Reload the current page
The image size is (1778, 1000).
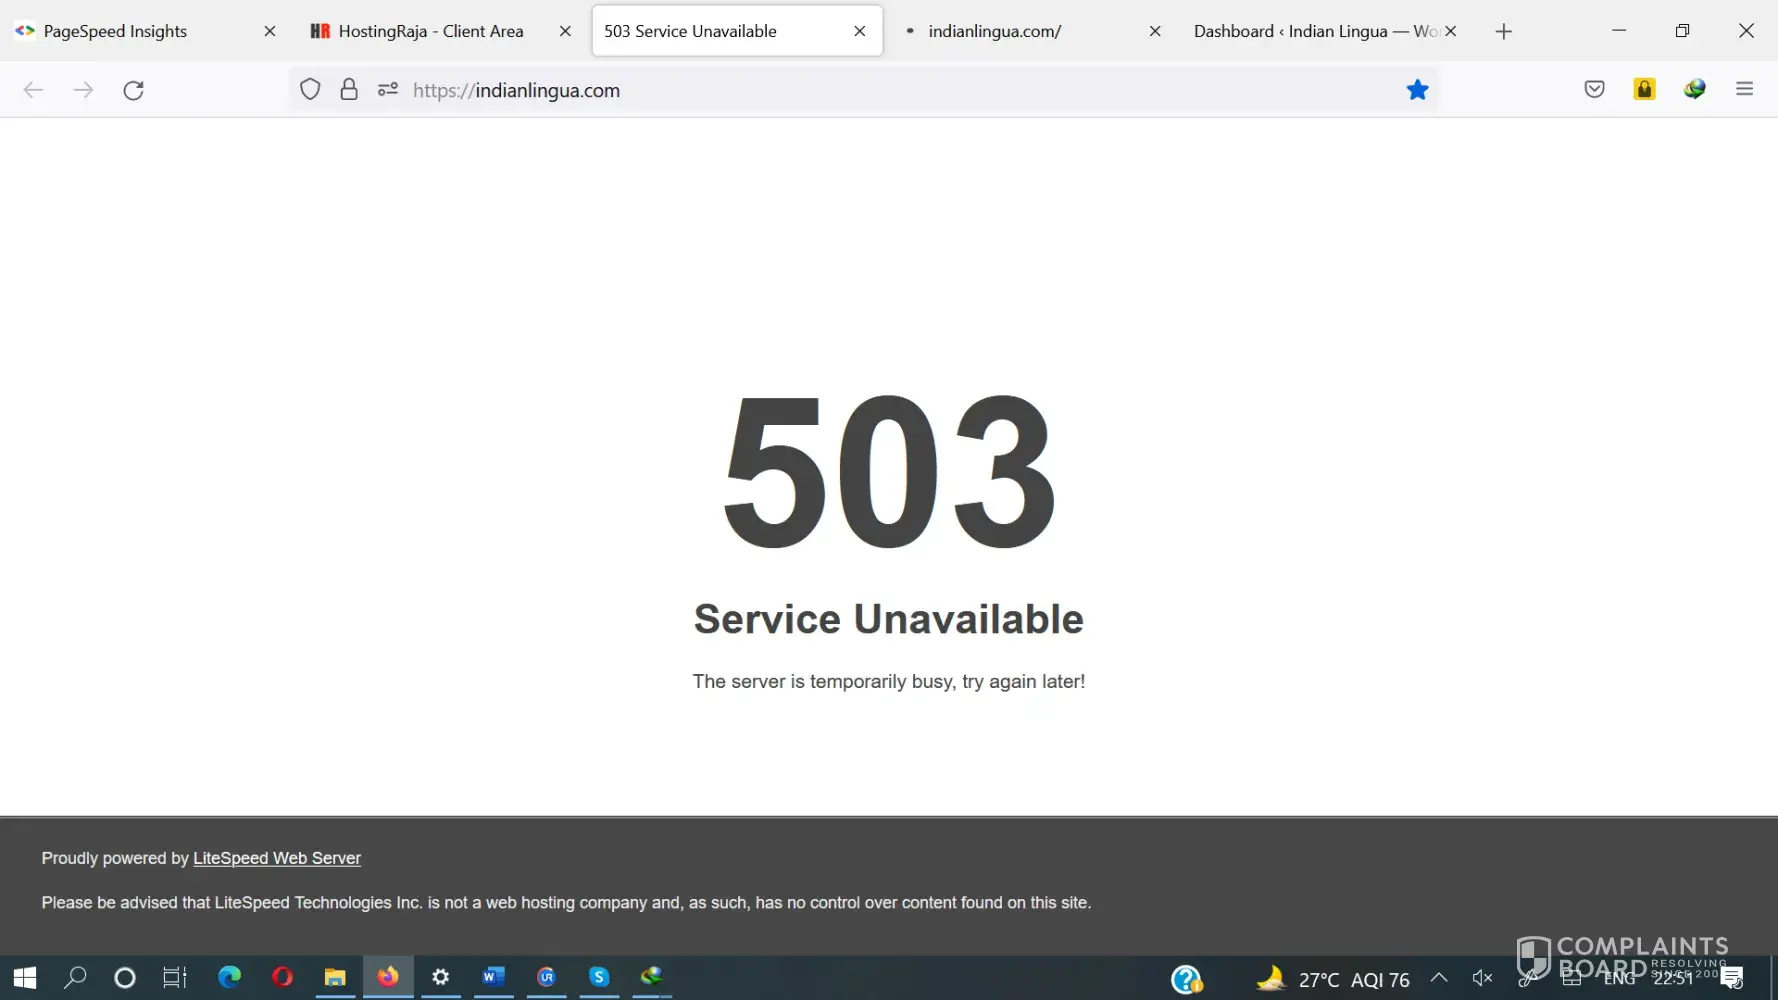point(133,90)
